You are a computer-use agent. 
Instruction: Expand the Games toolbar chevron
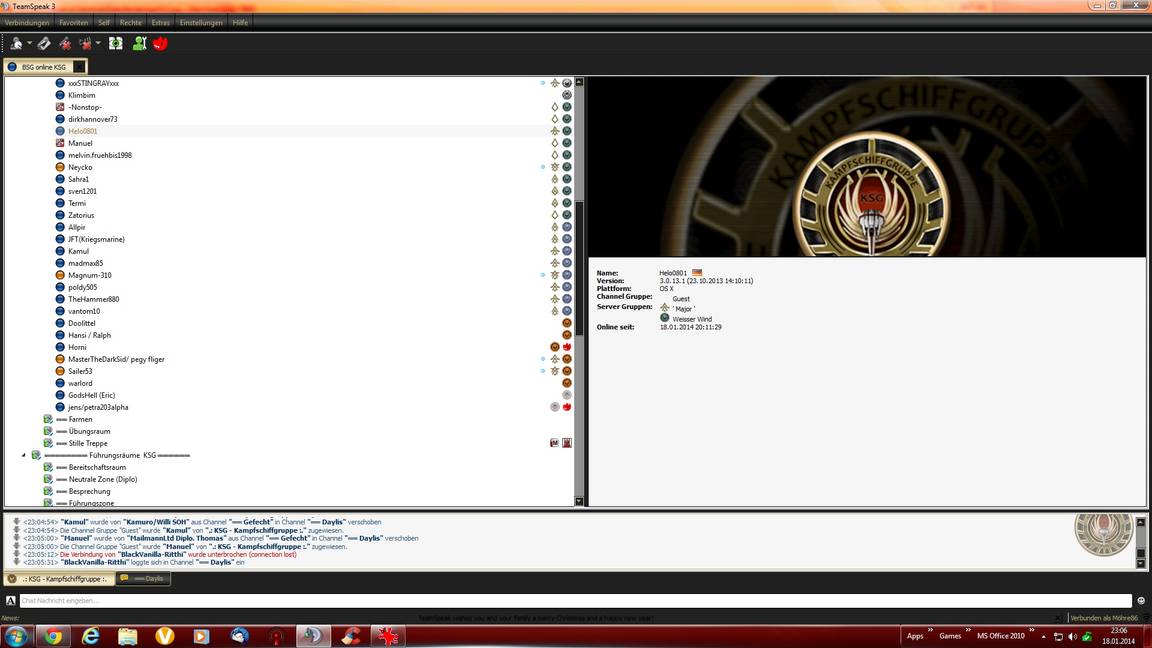tap(968, 630)
